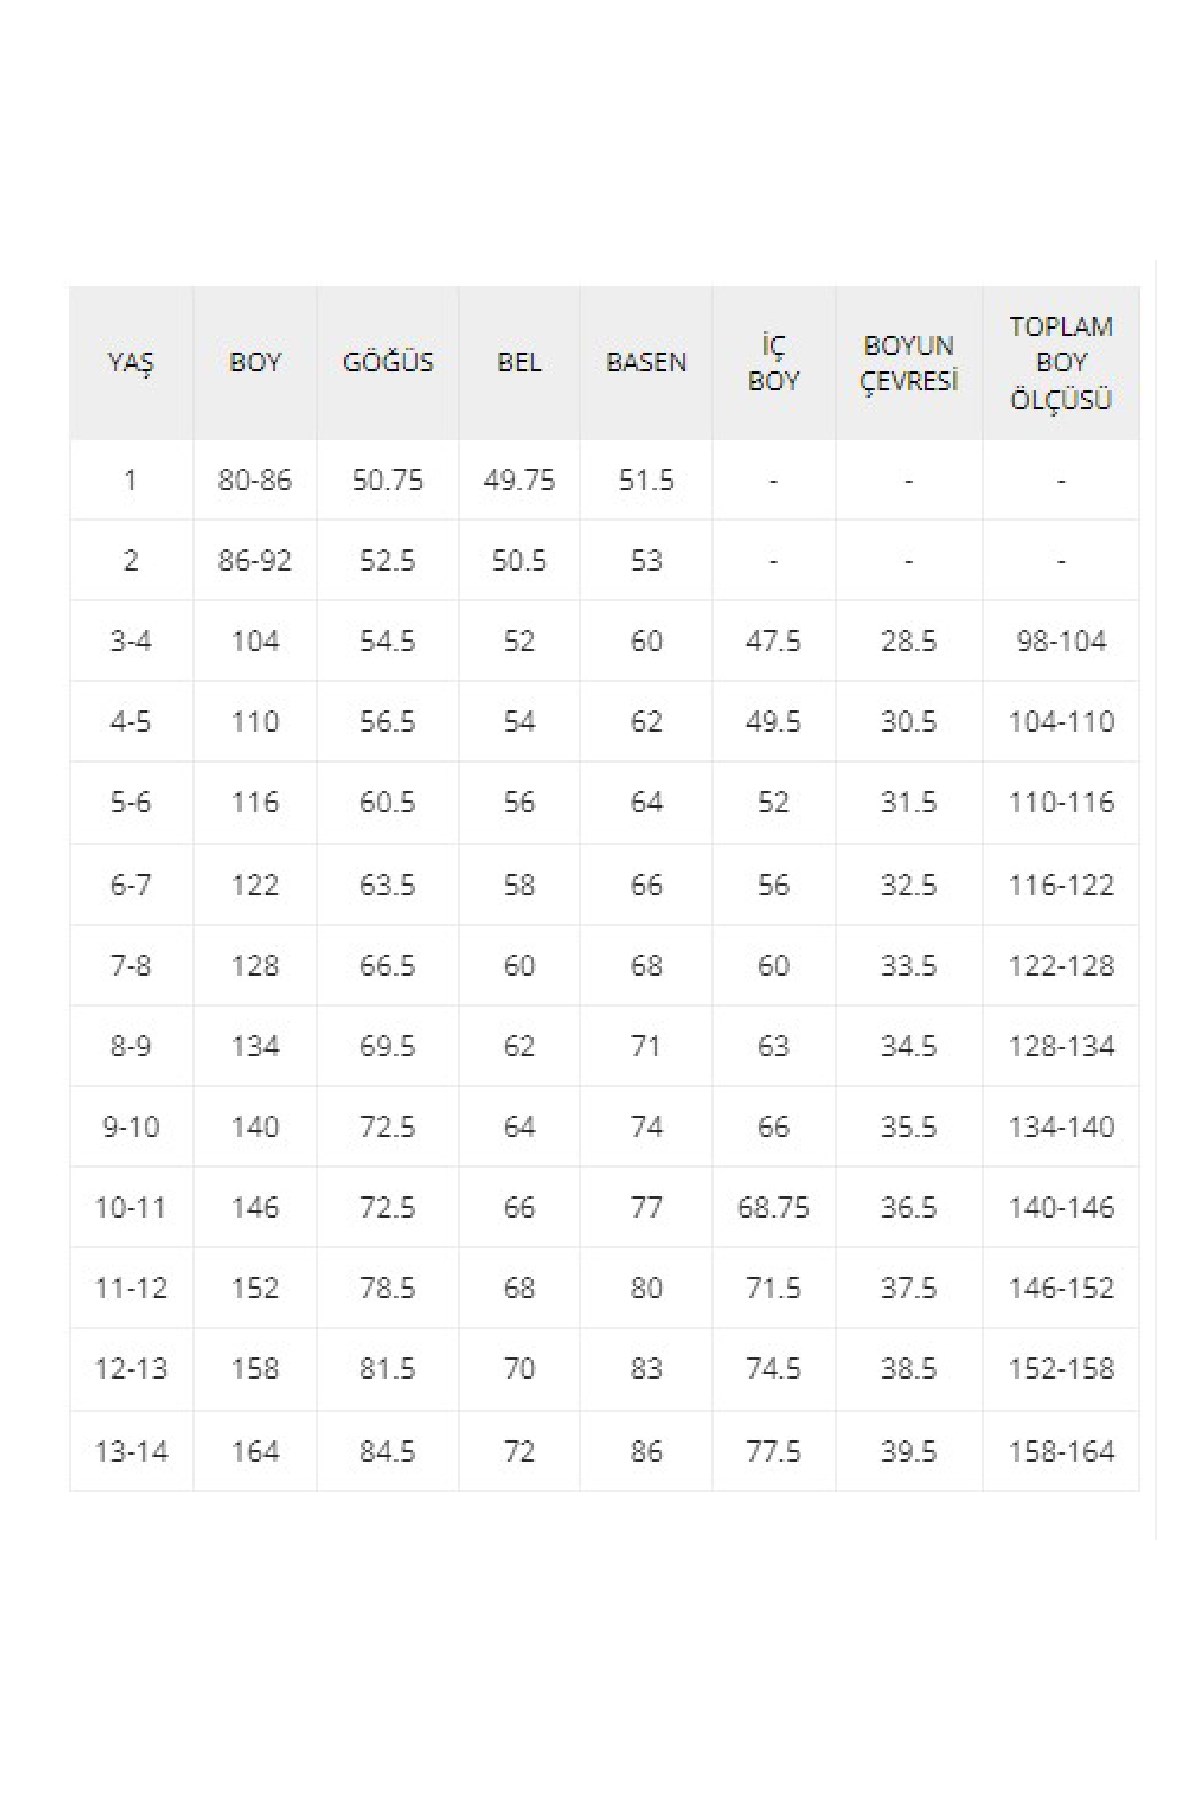Select the BOYUN ÇEVRESİ column header
The image size is (1200, 1800).
(x=909, y=364)
